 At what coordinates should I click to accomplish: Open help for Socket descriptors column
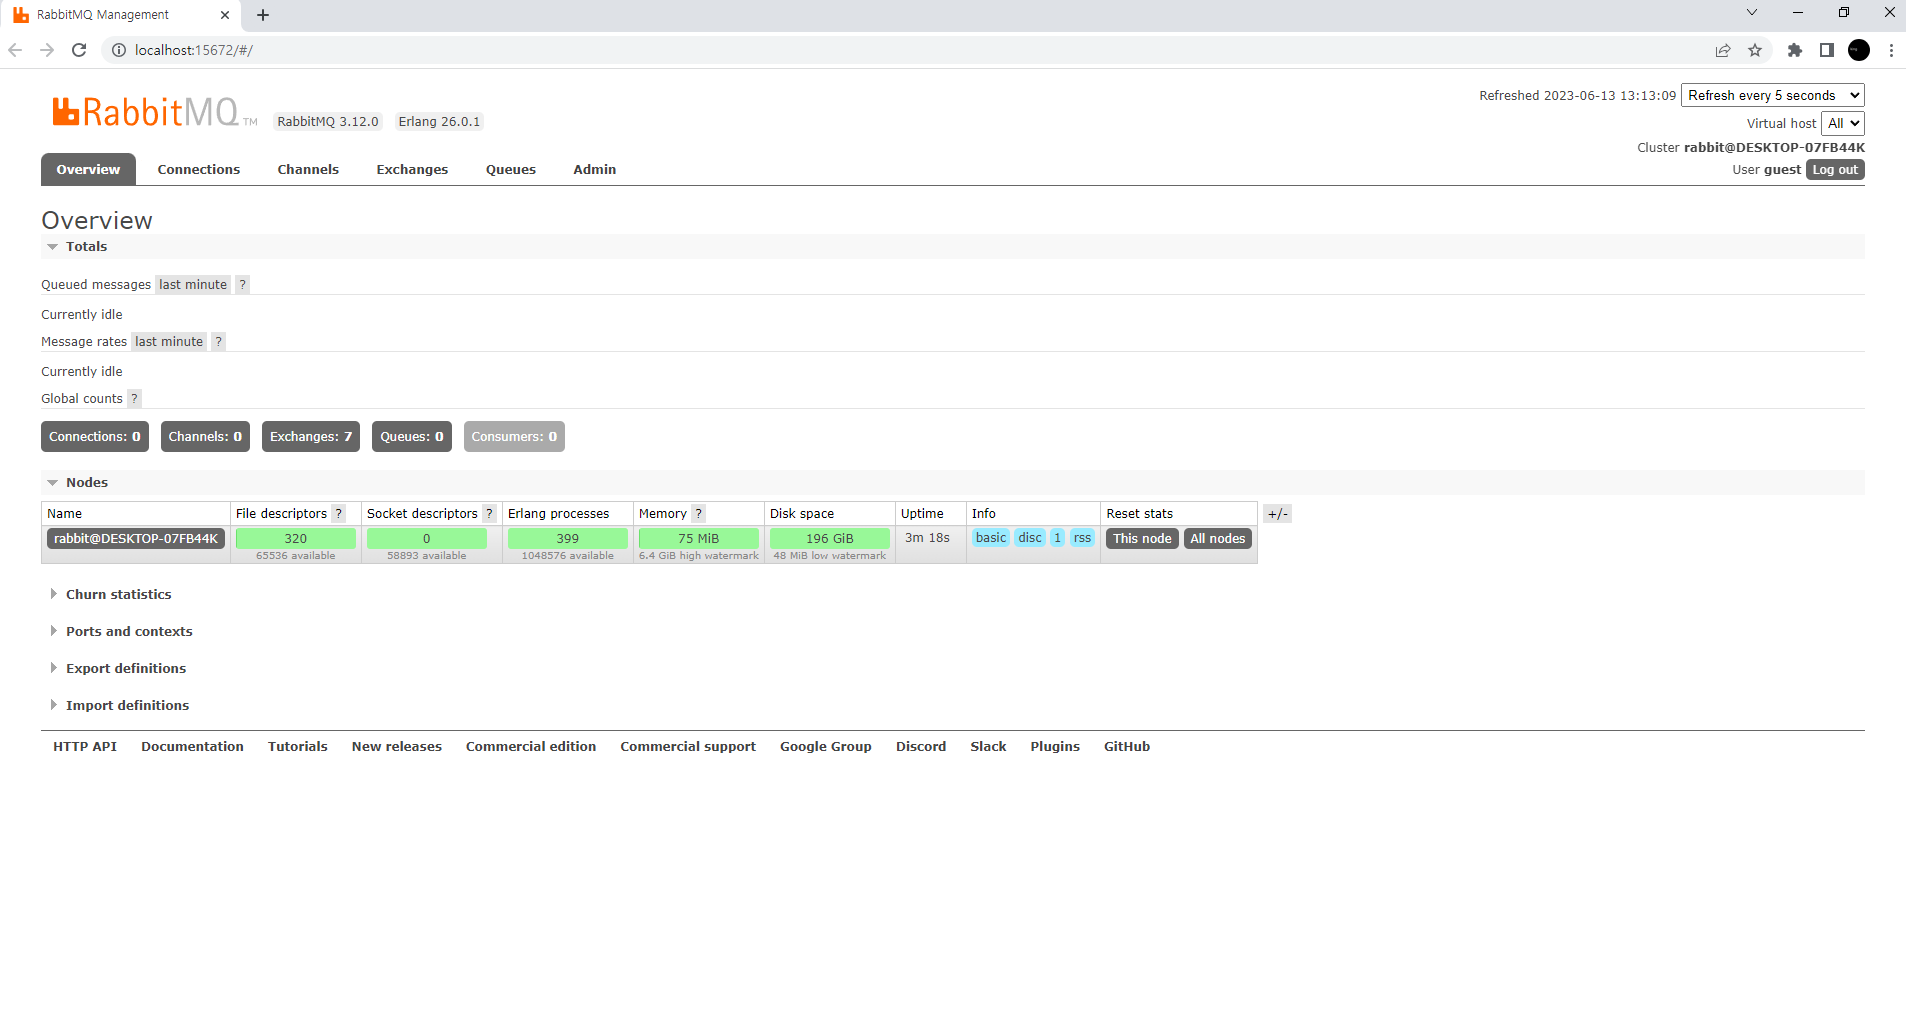(x=489, y=514)
